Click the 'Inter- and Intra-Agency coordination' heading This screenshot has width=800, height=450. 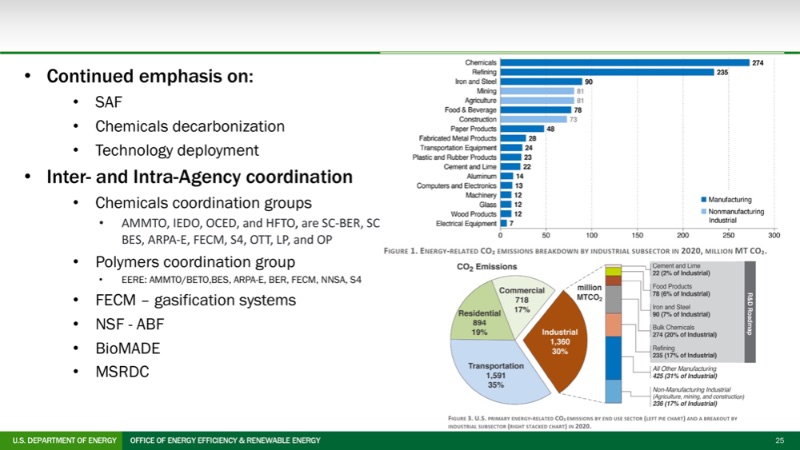(199, 177)
